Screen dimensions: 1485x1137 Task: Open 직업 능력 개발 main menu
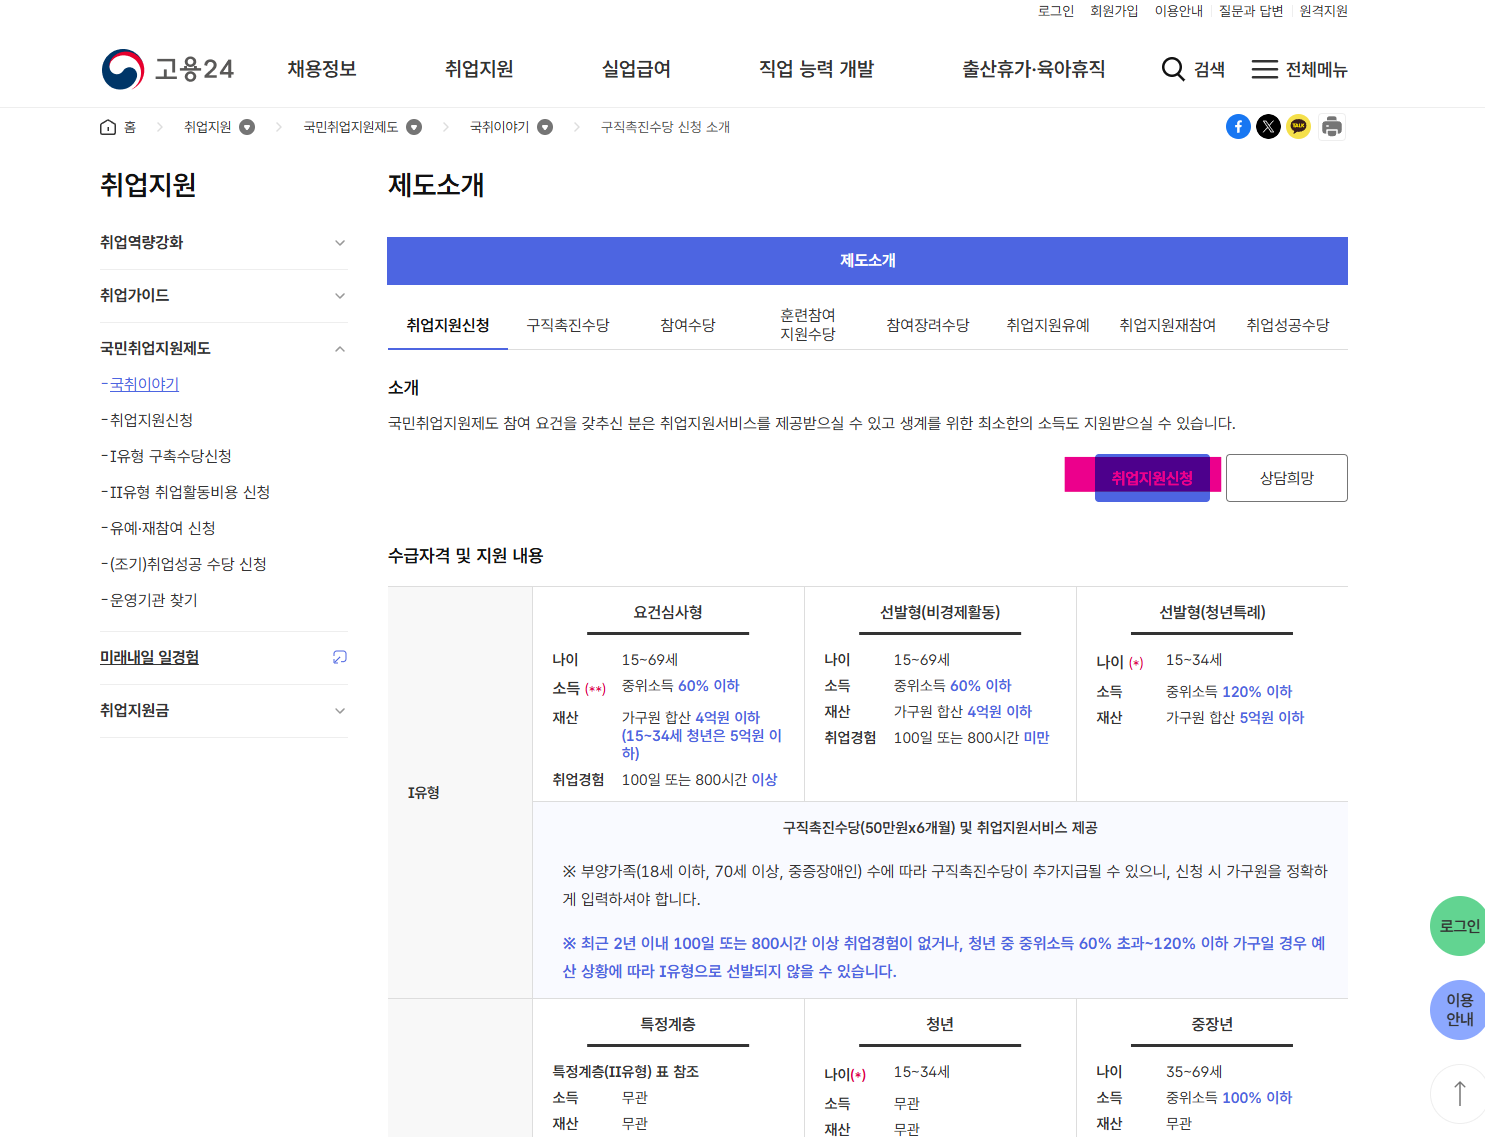[x=816, y=69]
